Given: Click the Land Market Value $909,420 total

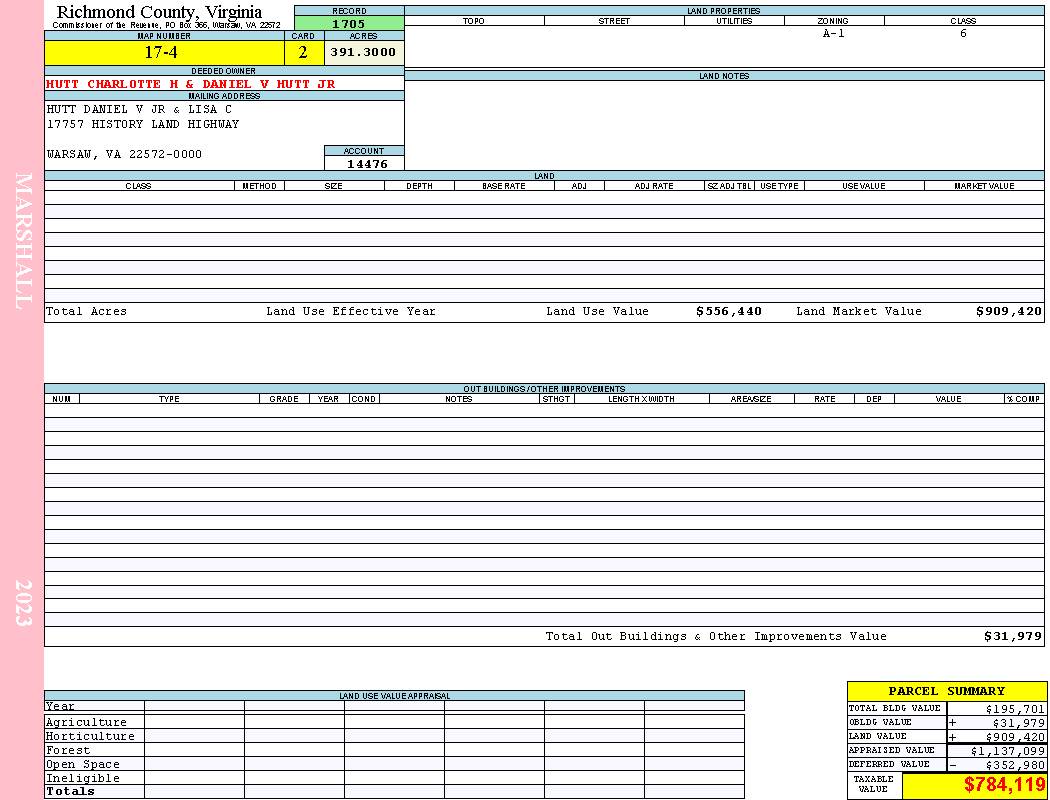Looking at the screenshot, I should (1008, 311).
